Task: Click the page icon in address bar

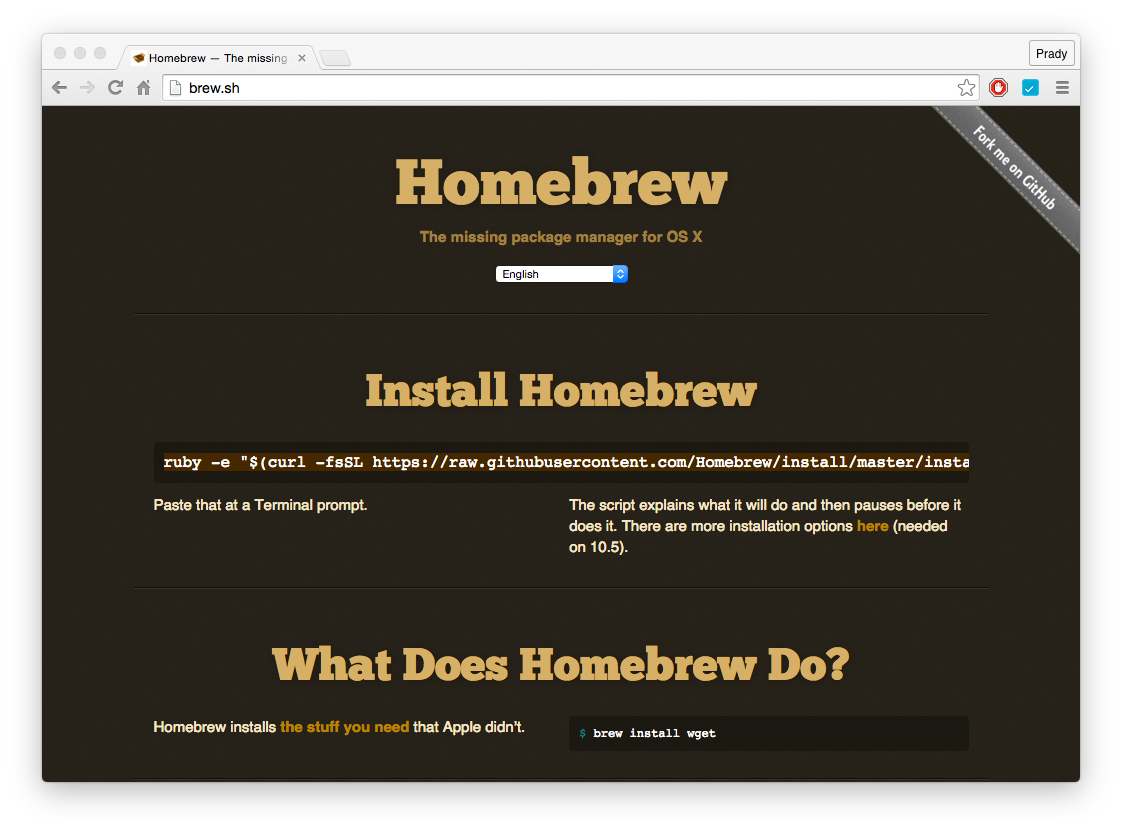Action: click(x=175, y=87)
